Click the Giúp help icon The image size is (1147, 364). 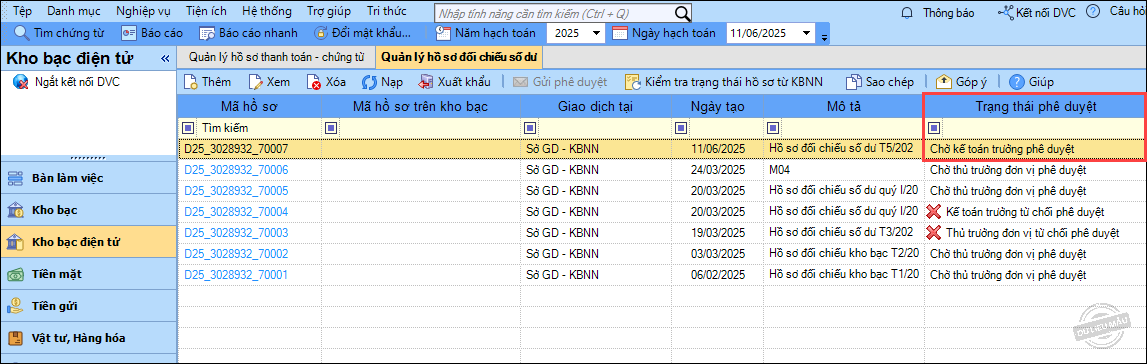tap(1017, 82)
